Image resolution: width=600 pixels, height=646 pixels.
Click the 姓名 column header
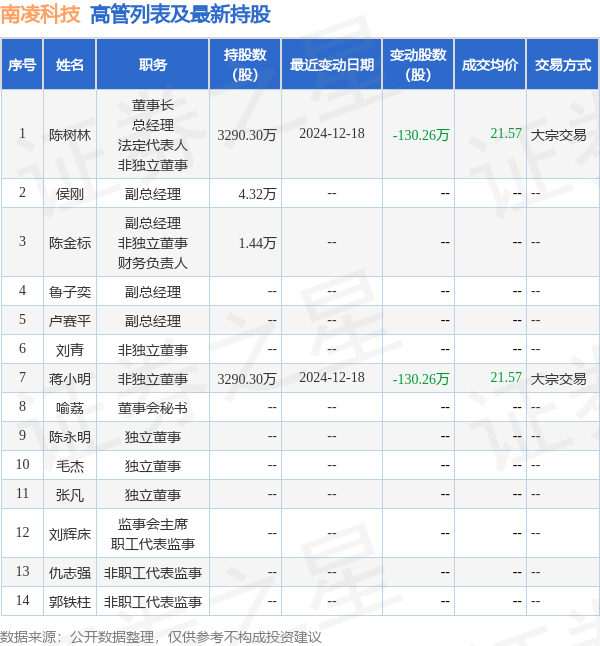70,65
